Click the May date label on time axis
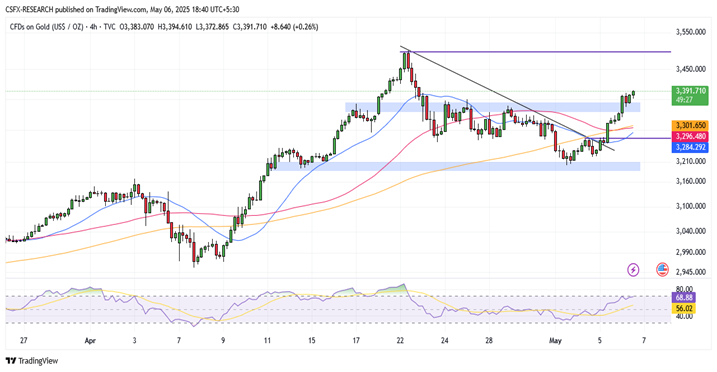The image size is (717, 372). pyautogui.click(x=555, y=340)
